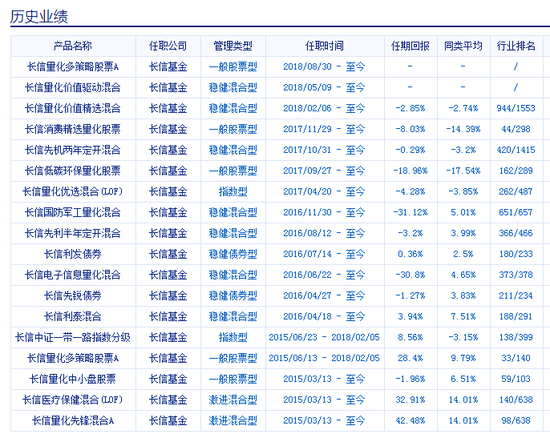Click the ranking 944/1553
Image resolution: width=550 pixels, height=442 pixels.
click(x=516, y=108)
